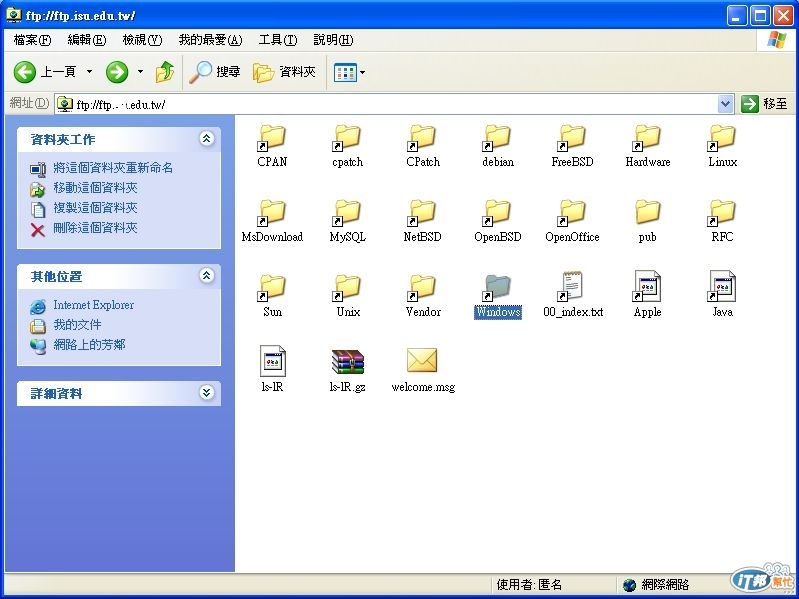The height and width of the screenshot is (599, 799).
Task: Open the 說明(H) menu
Action: (x=333, y=40)
